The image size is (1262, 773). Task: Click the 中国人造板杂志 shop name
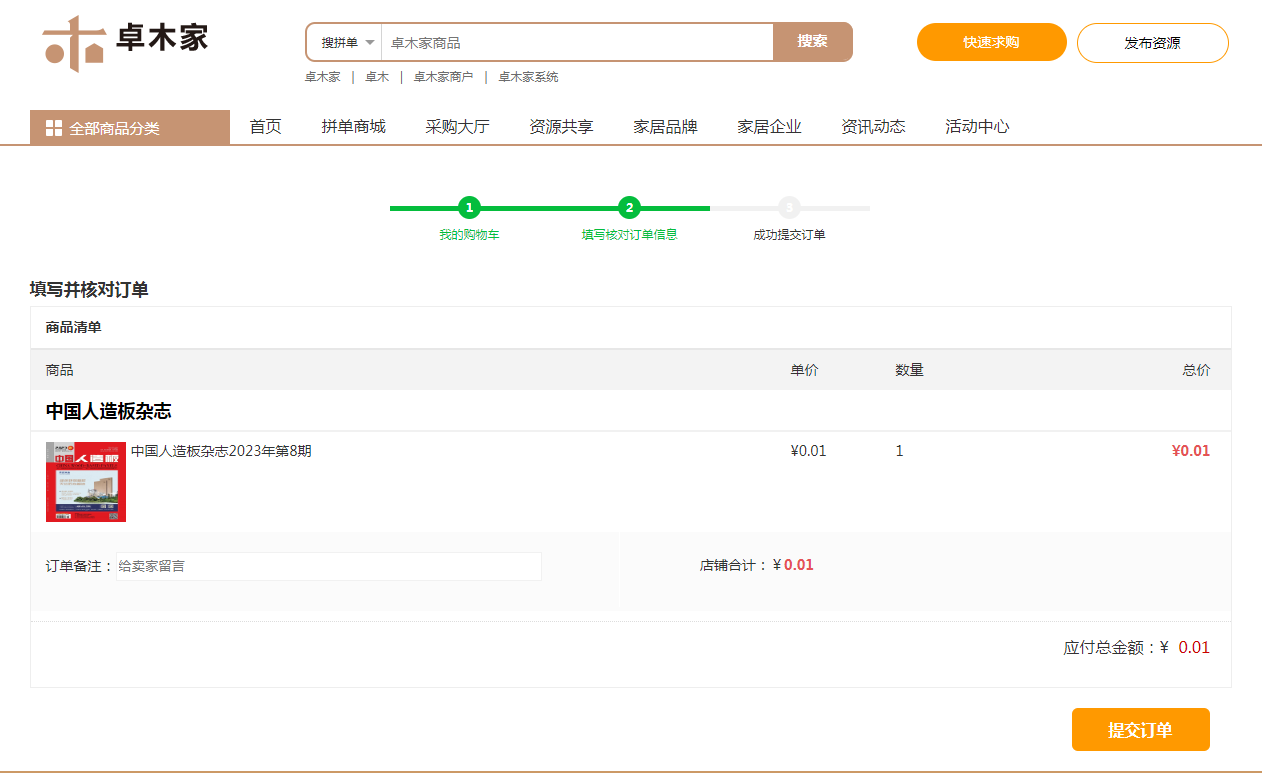click(x=108, y=411)
